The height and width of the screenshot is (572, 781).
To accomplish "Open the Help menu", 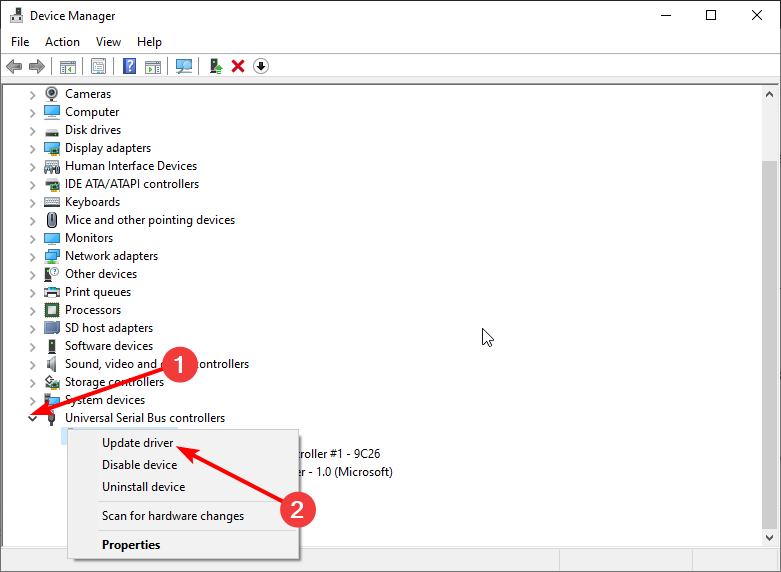I will click(149, 42).
